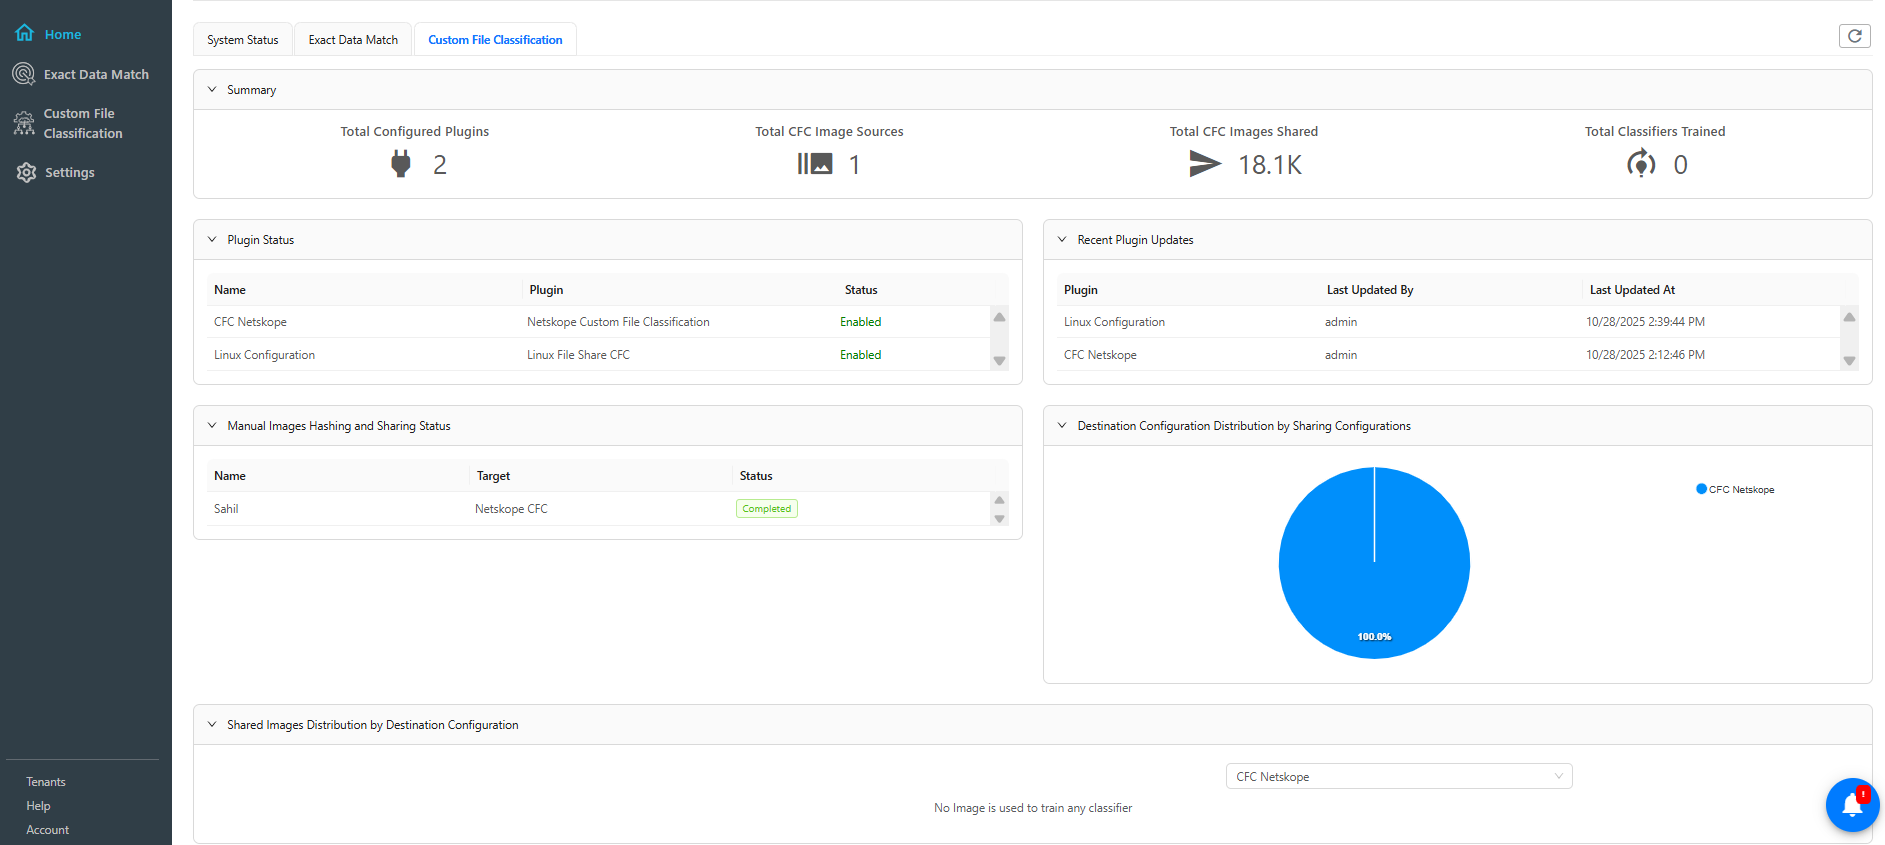This screenshot has height=845, width=1885.
Task: Click Enabled status for Linux Configuration
Action: point(860,355)
